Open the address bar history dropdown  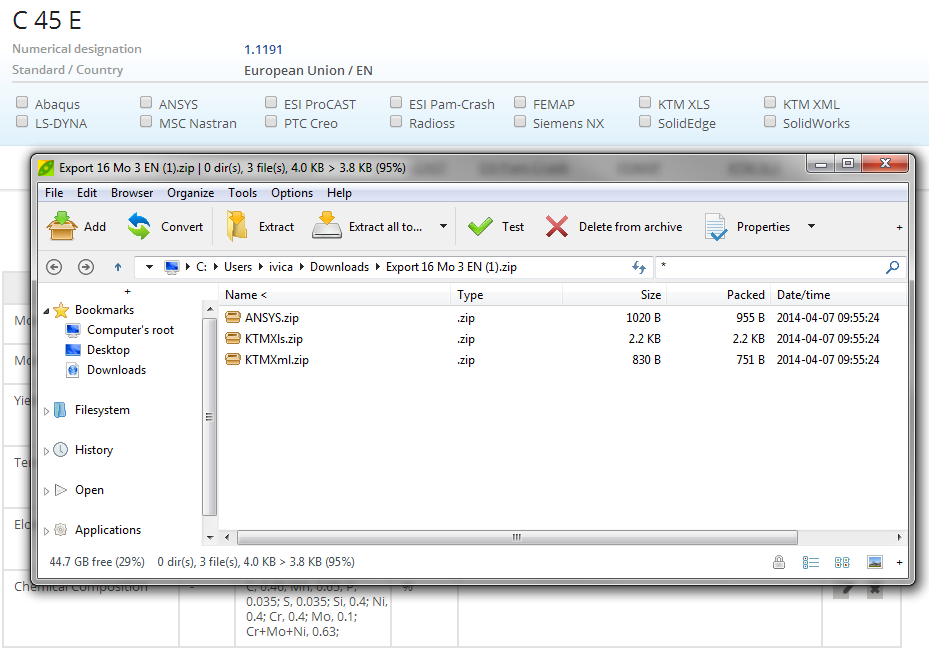pyautogui.click(x=149, y=267)
